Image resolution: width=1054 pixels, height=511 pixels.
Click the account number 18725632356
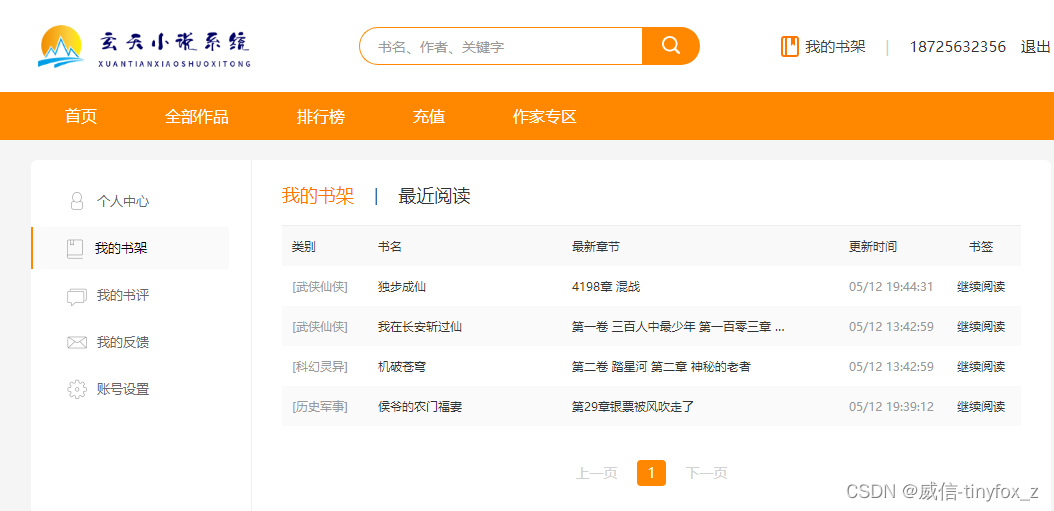(x=957, y=46)
